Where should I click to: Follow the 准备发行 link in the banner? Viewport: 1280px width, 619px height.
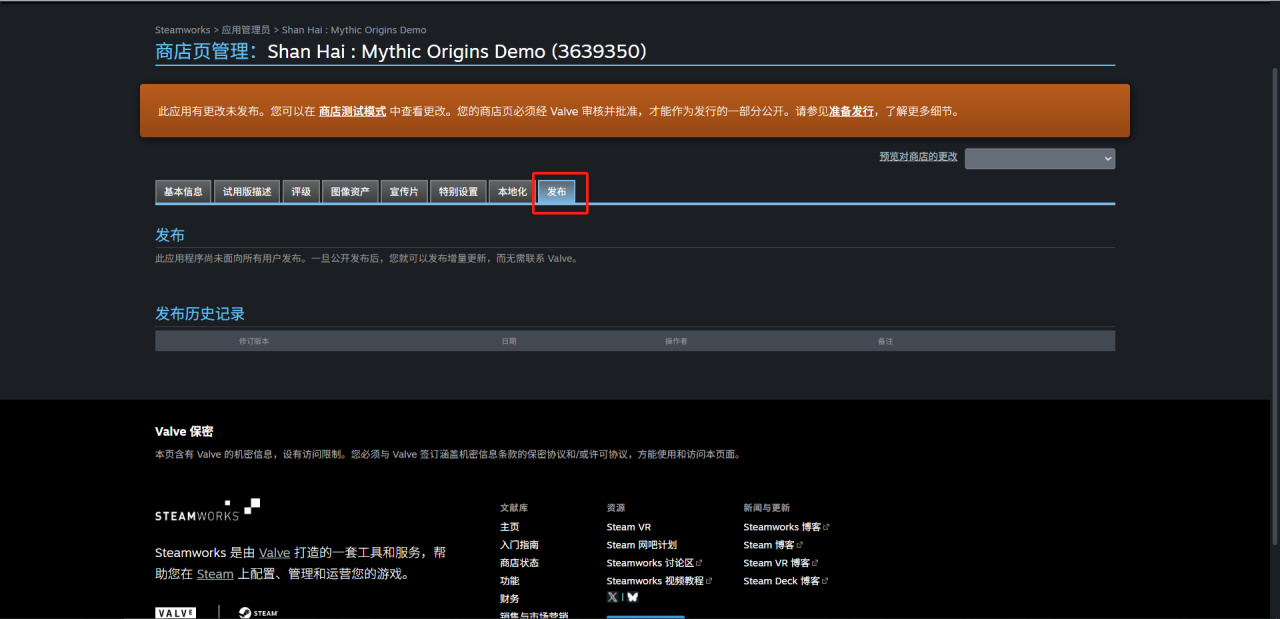coord(851,111)
